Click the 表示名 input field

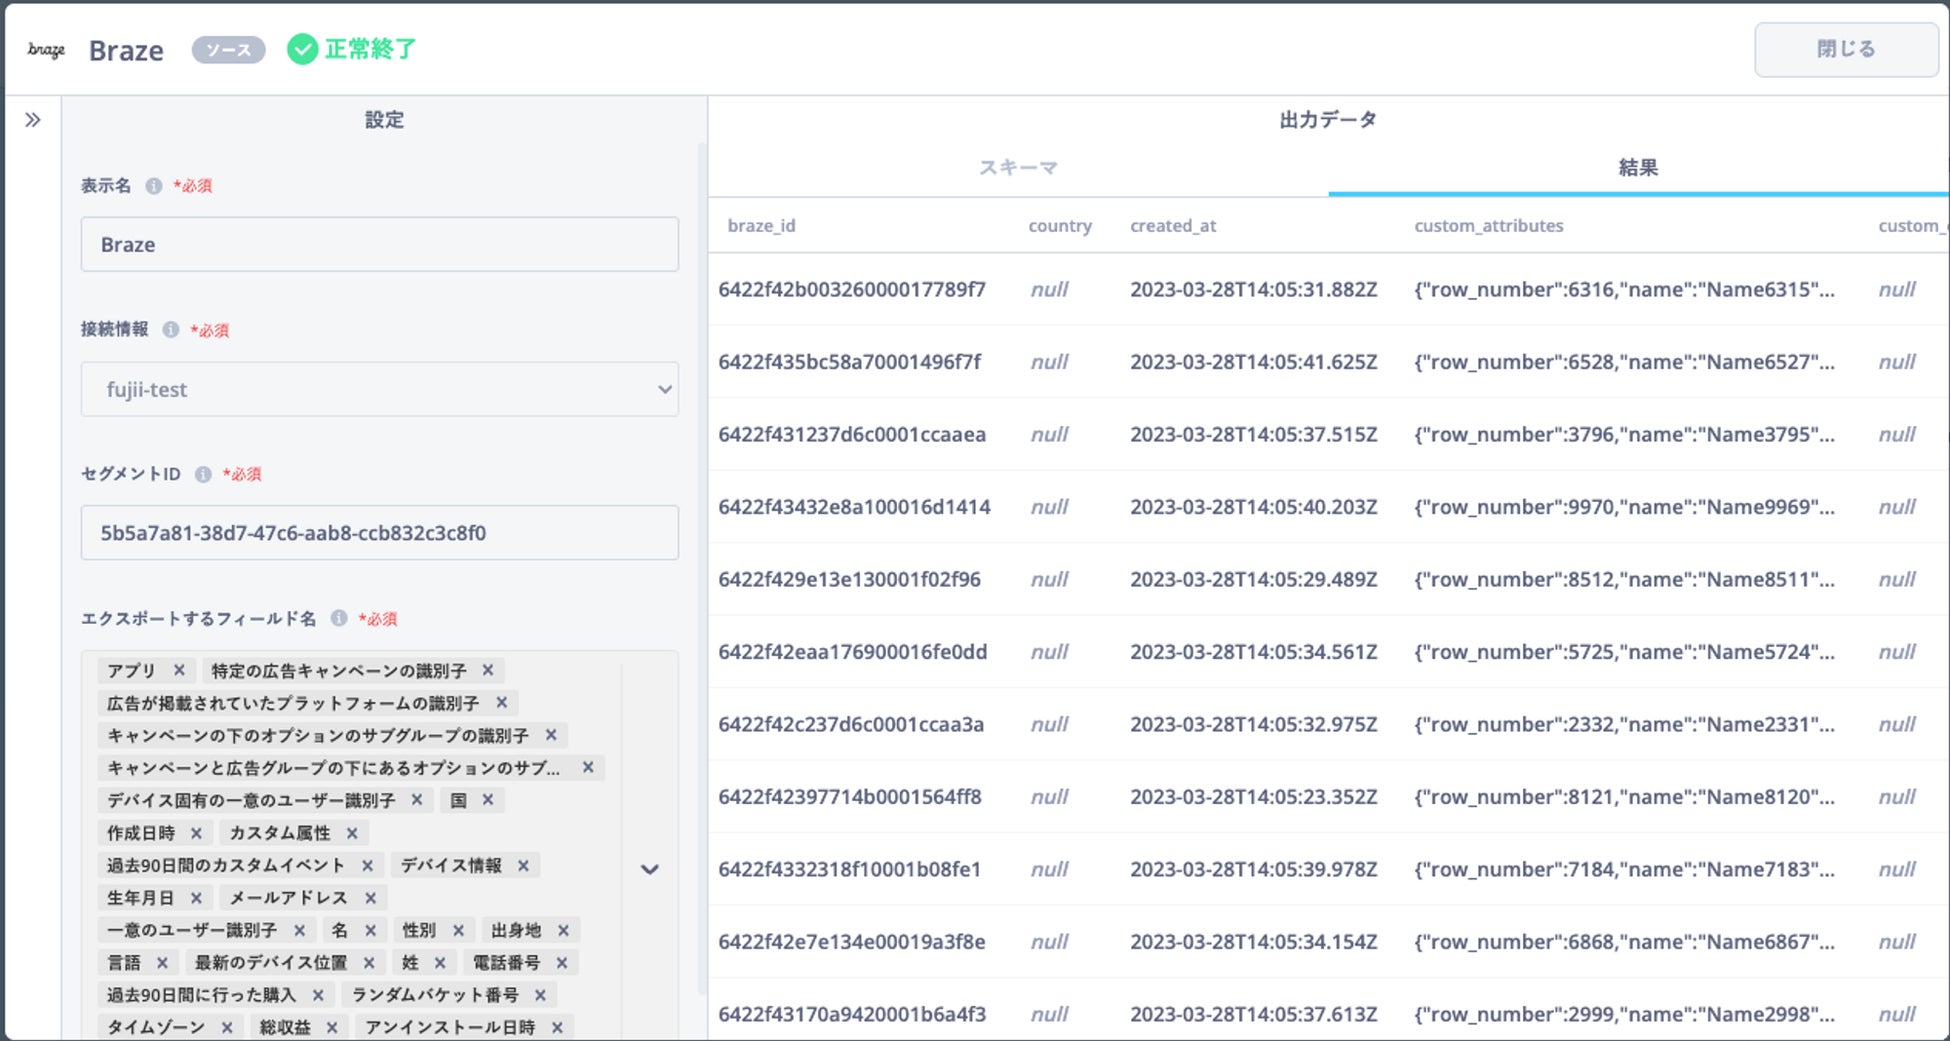coord(380,244)
